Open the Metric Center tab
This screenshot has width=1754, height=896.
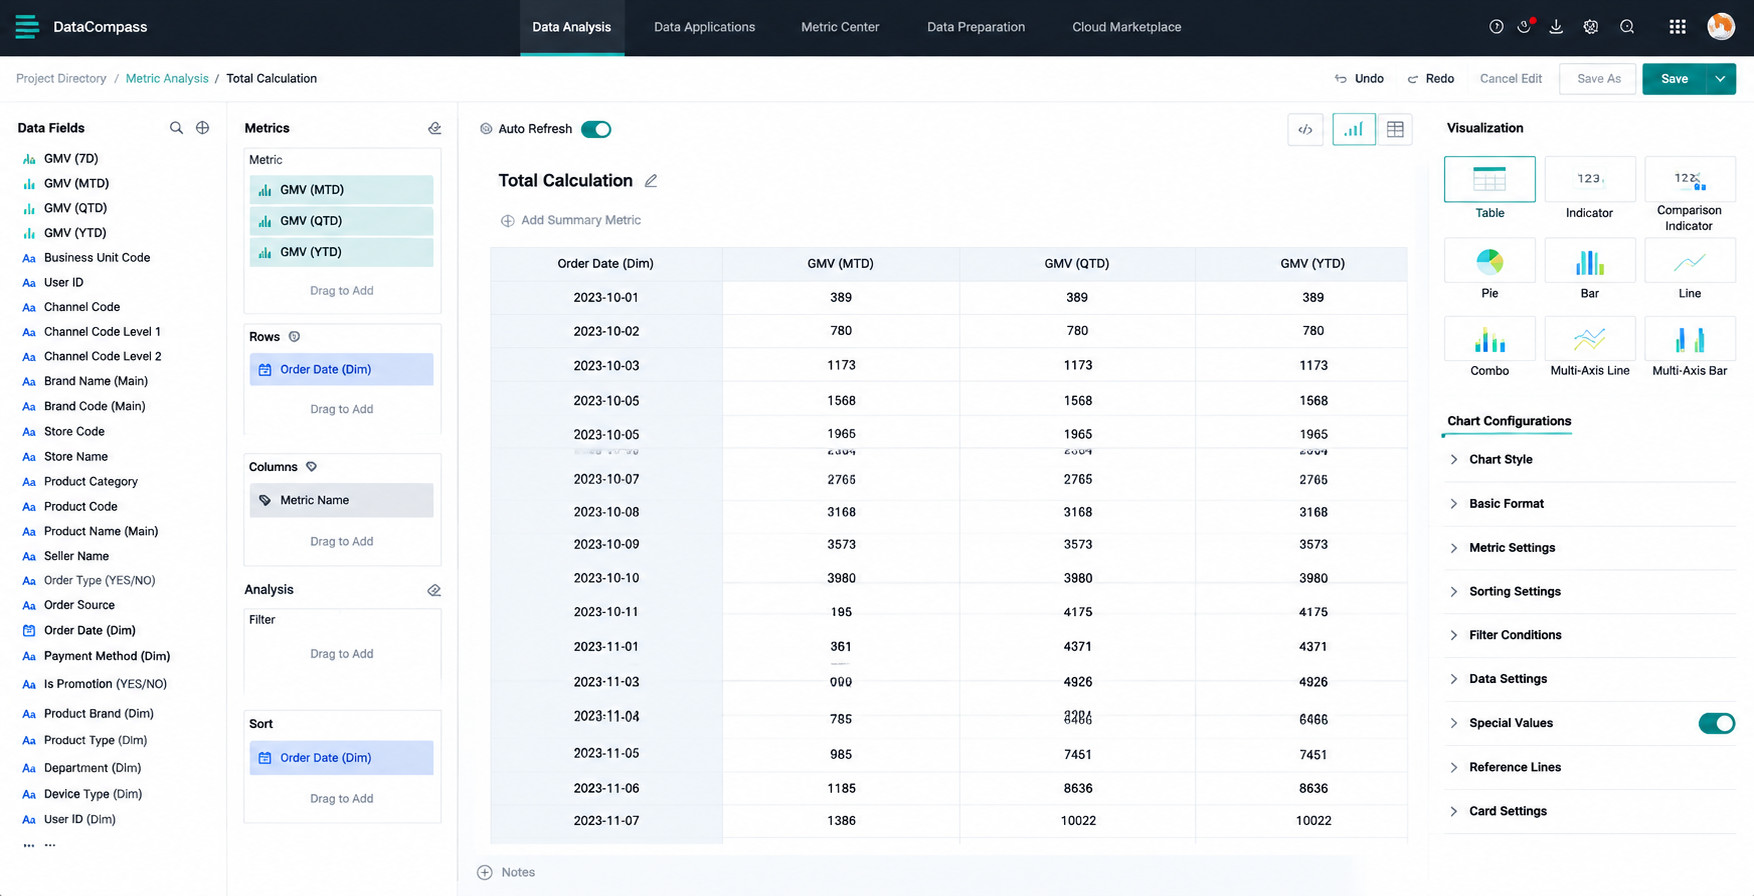point(840,27)
